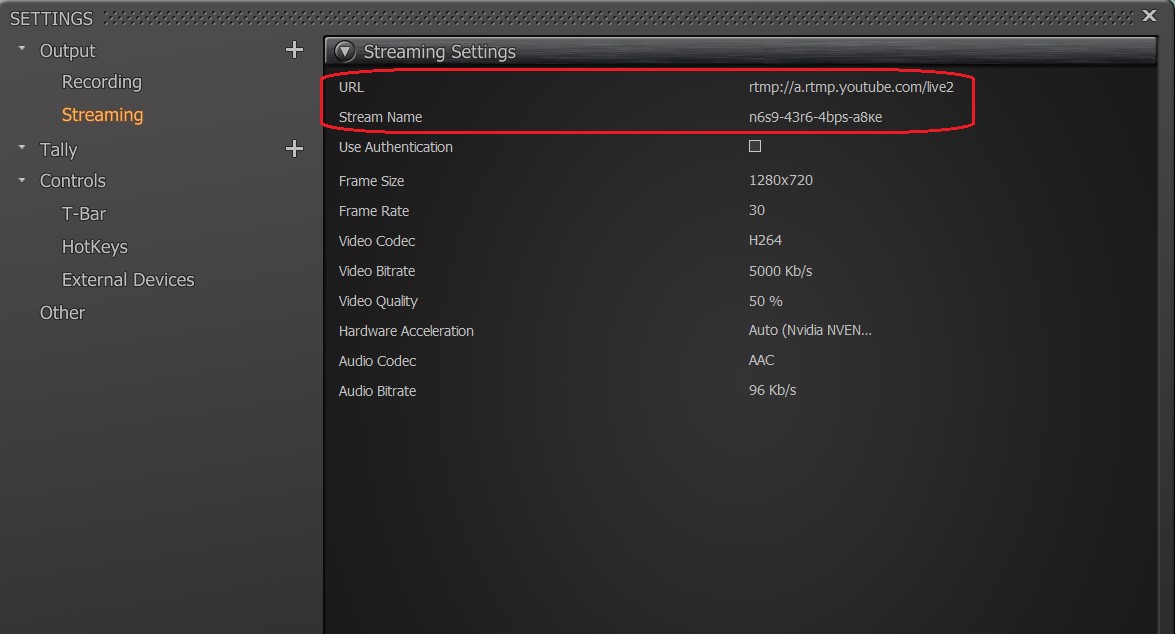This screenshot has width=1175, height=634.
Task: Change the Hardware Acceleration Auto option
Action: (810, 330)
